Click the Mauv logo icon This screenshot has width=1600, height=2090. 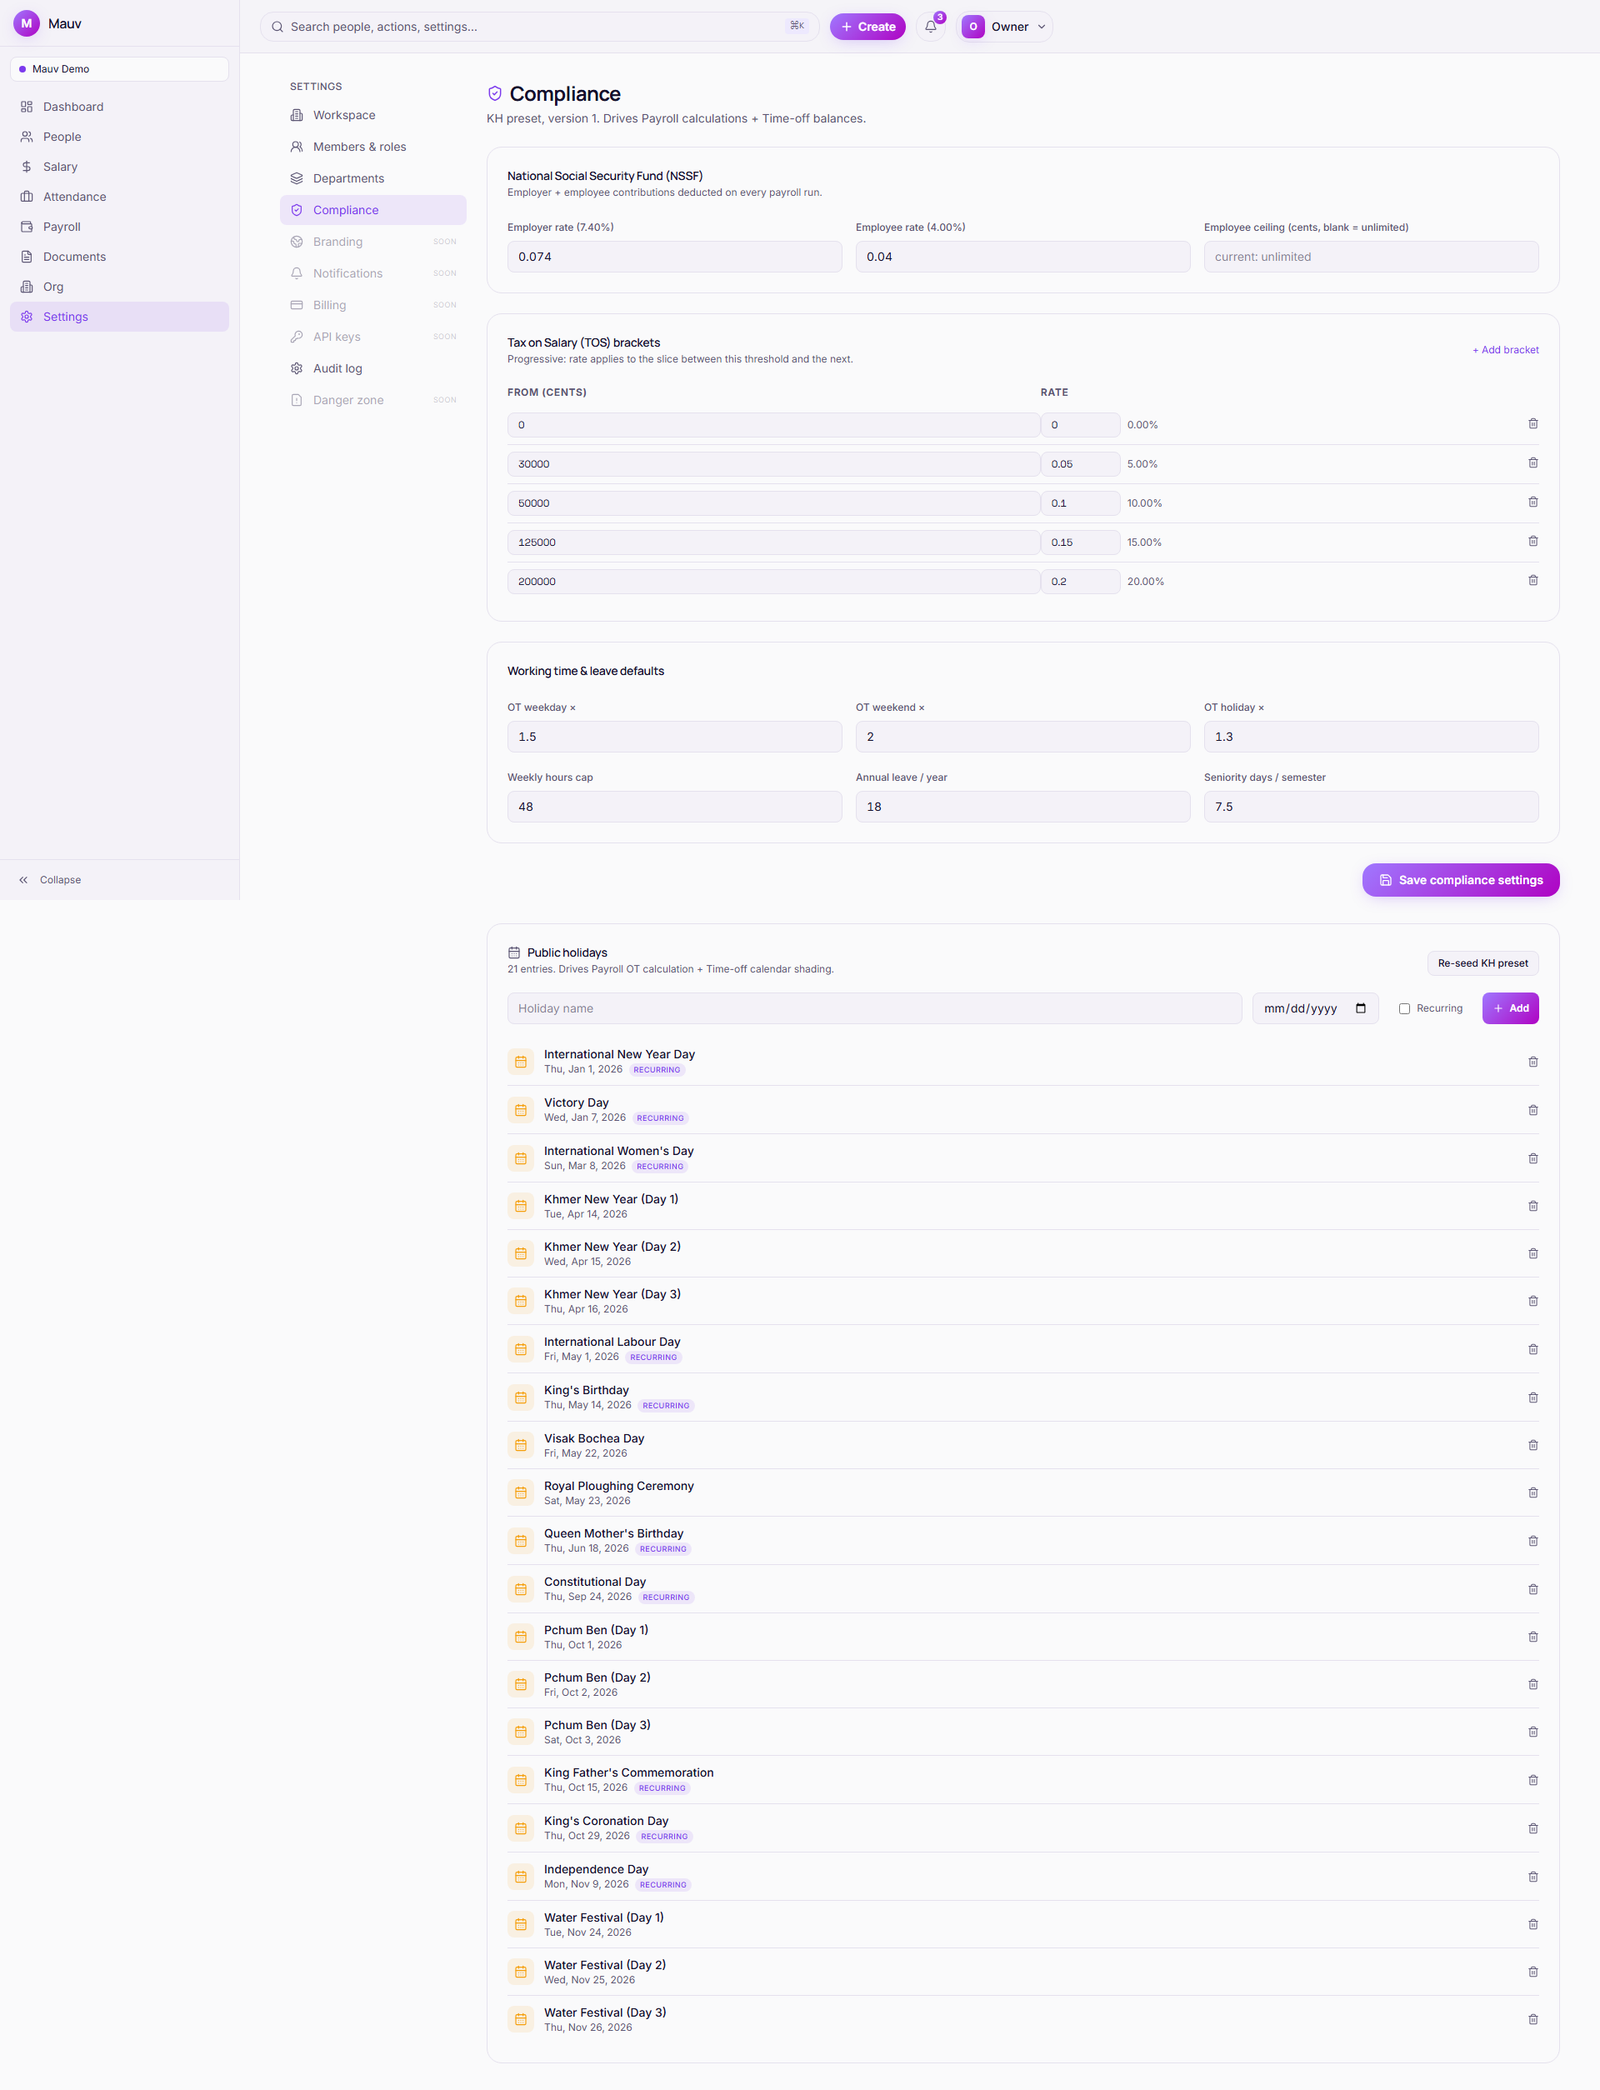26,23
